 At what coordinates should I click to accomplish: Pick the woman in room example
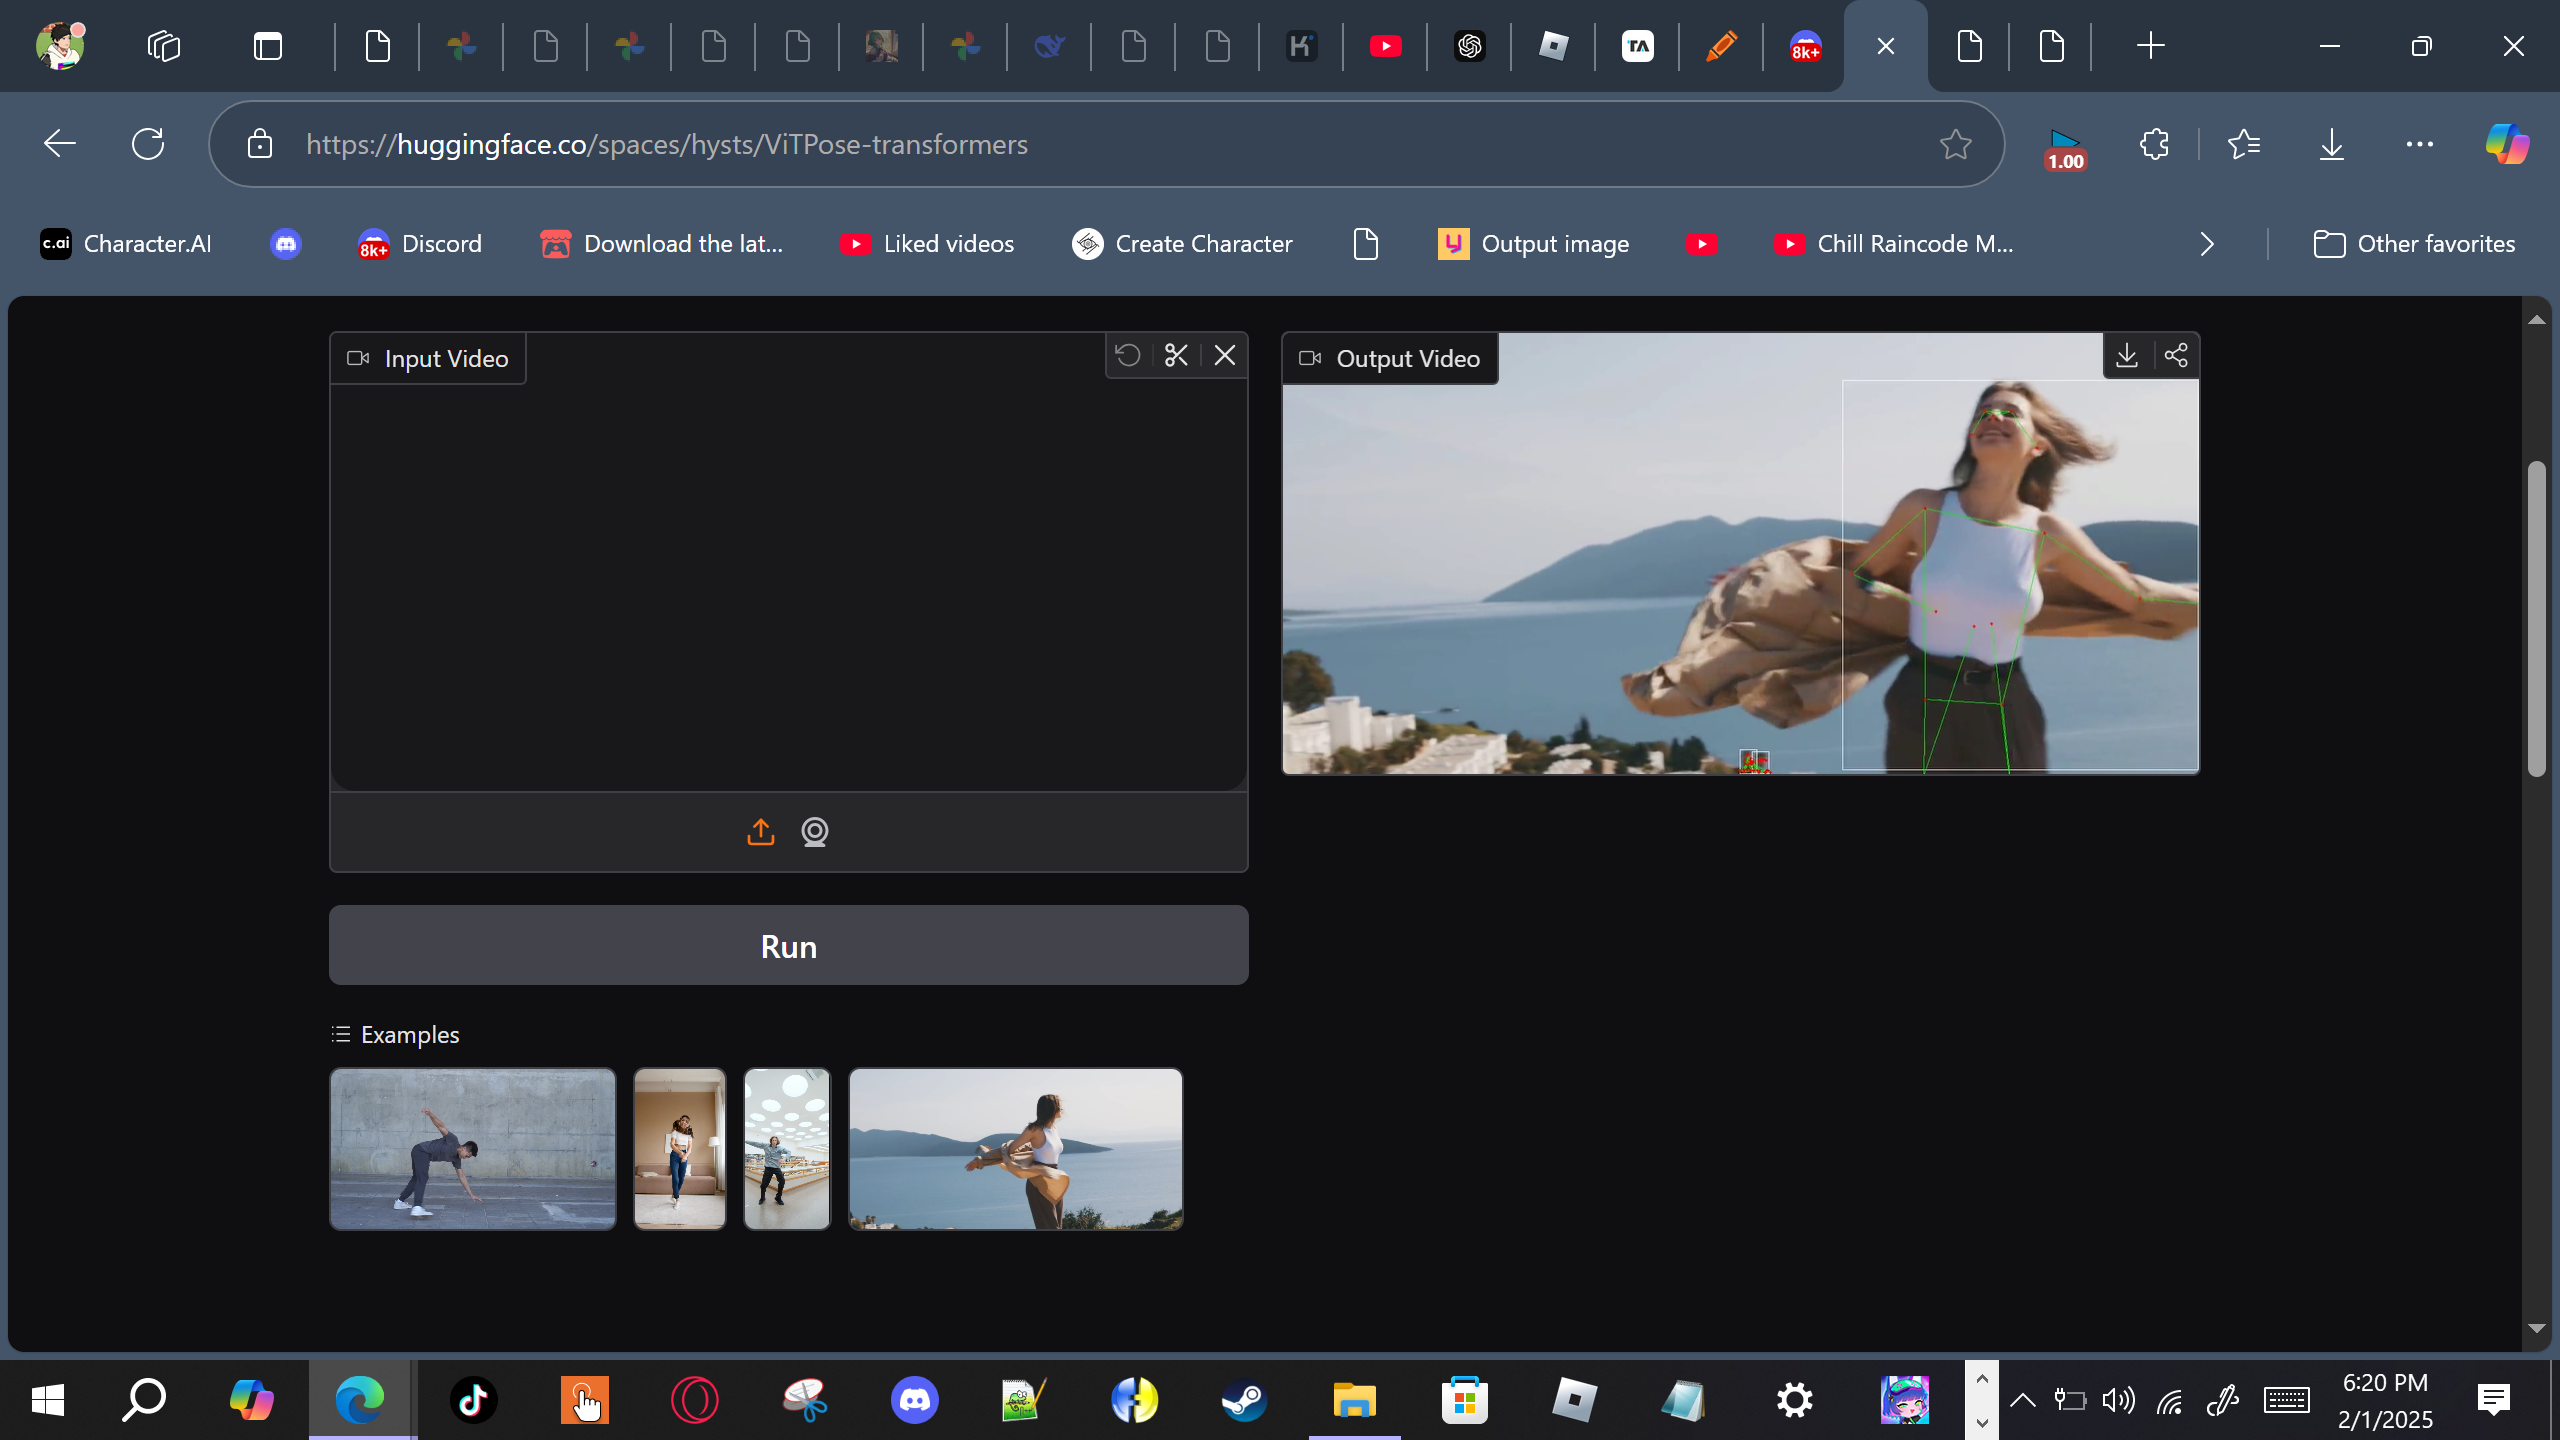pyautogui.click(x=680, y=1149)
